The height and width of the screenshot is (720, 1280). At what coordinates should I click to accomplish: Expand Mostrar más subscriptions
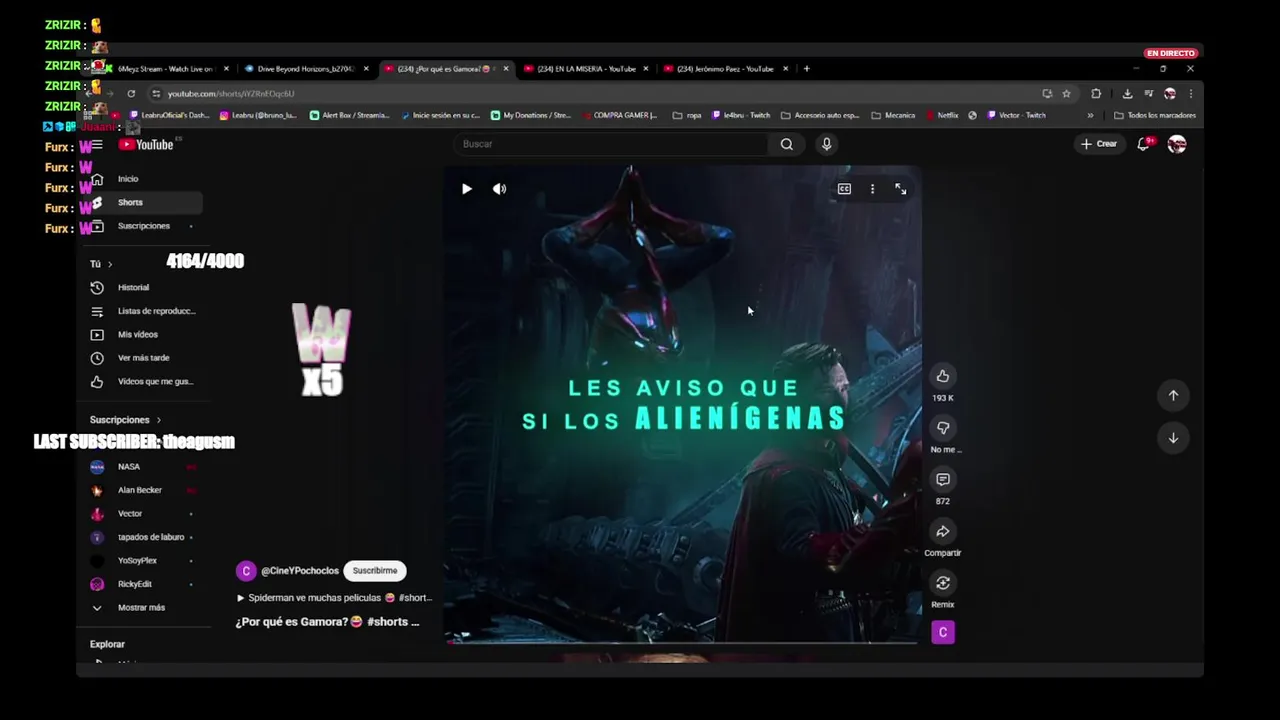tap(140, 608)
